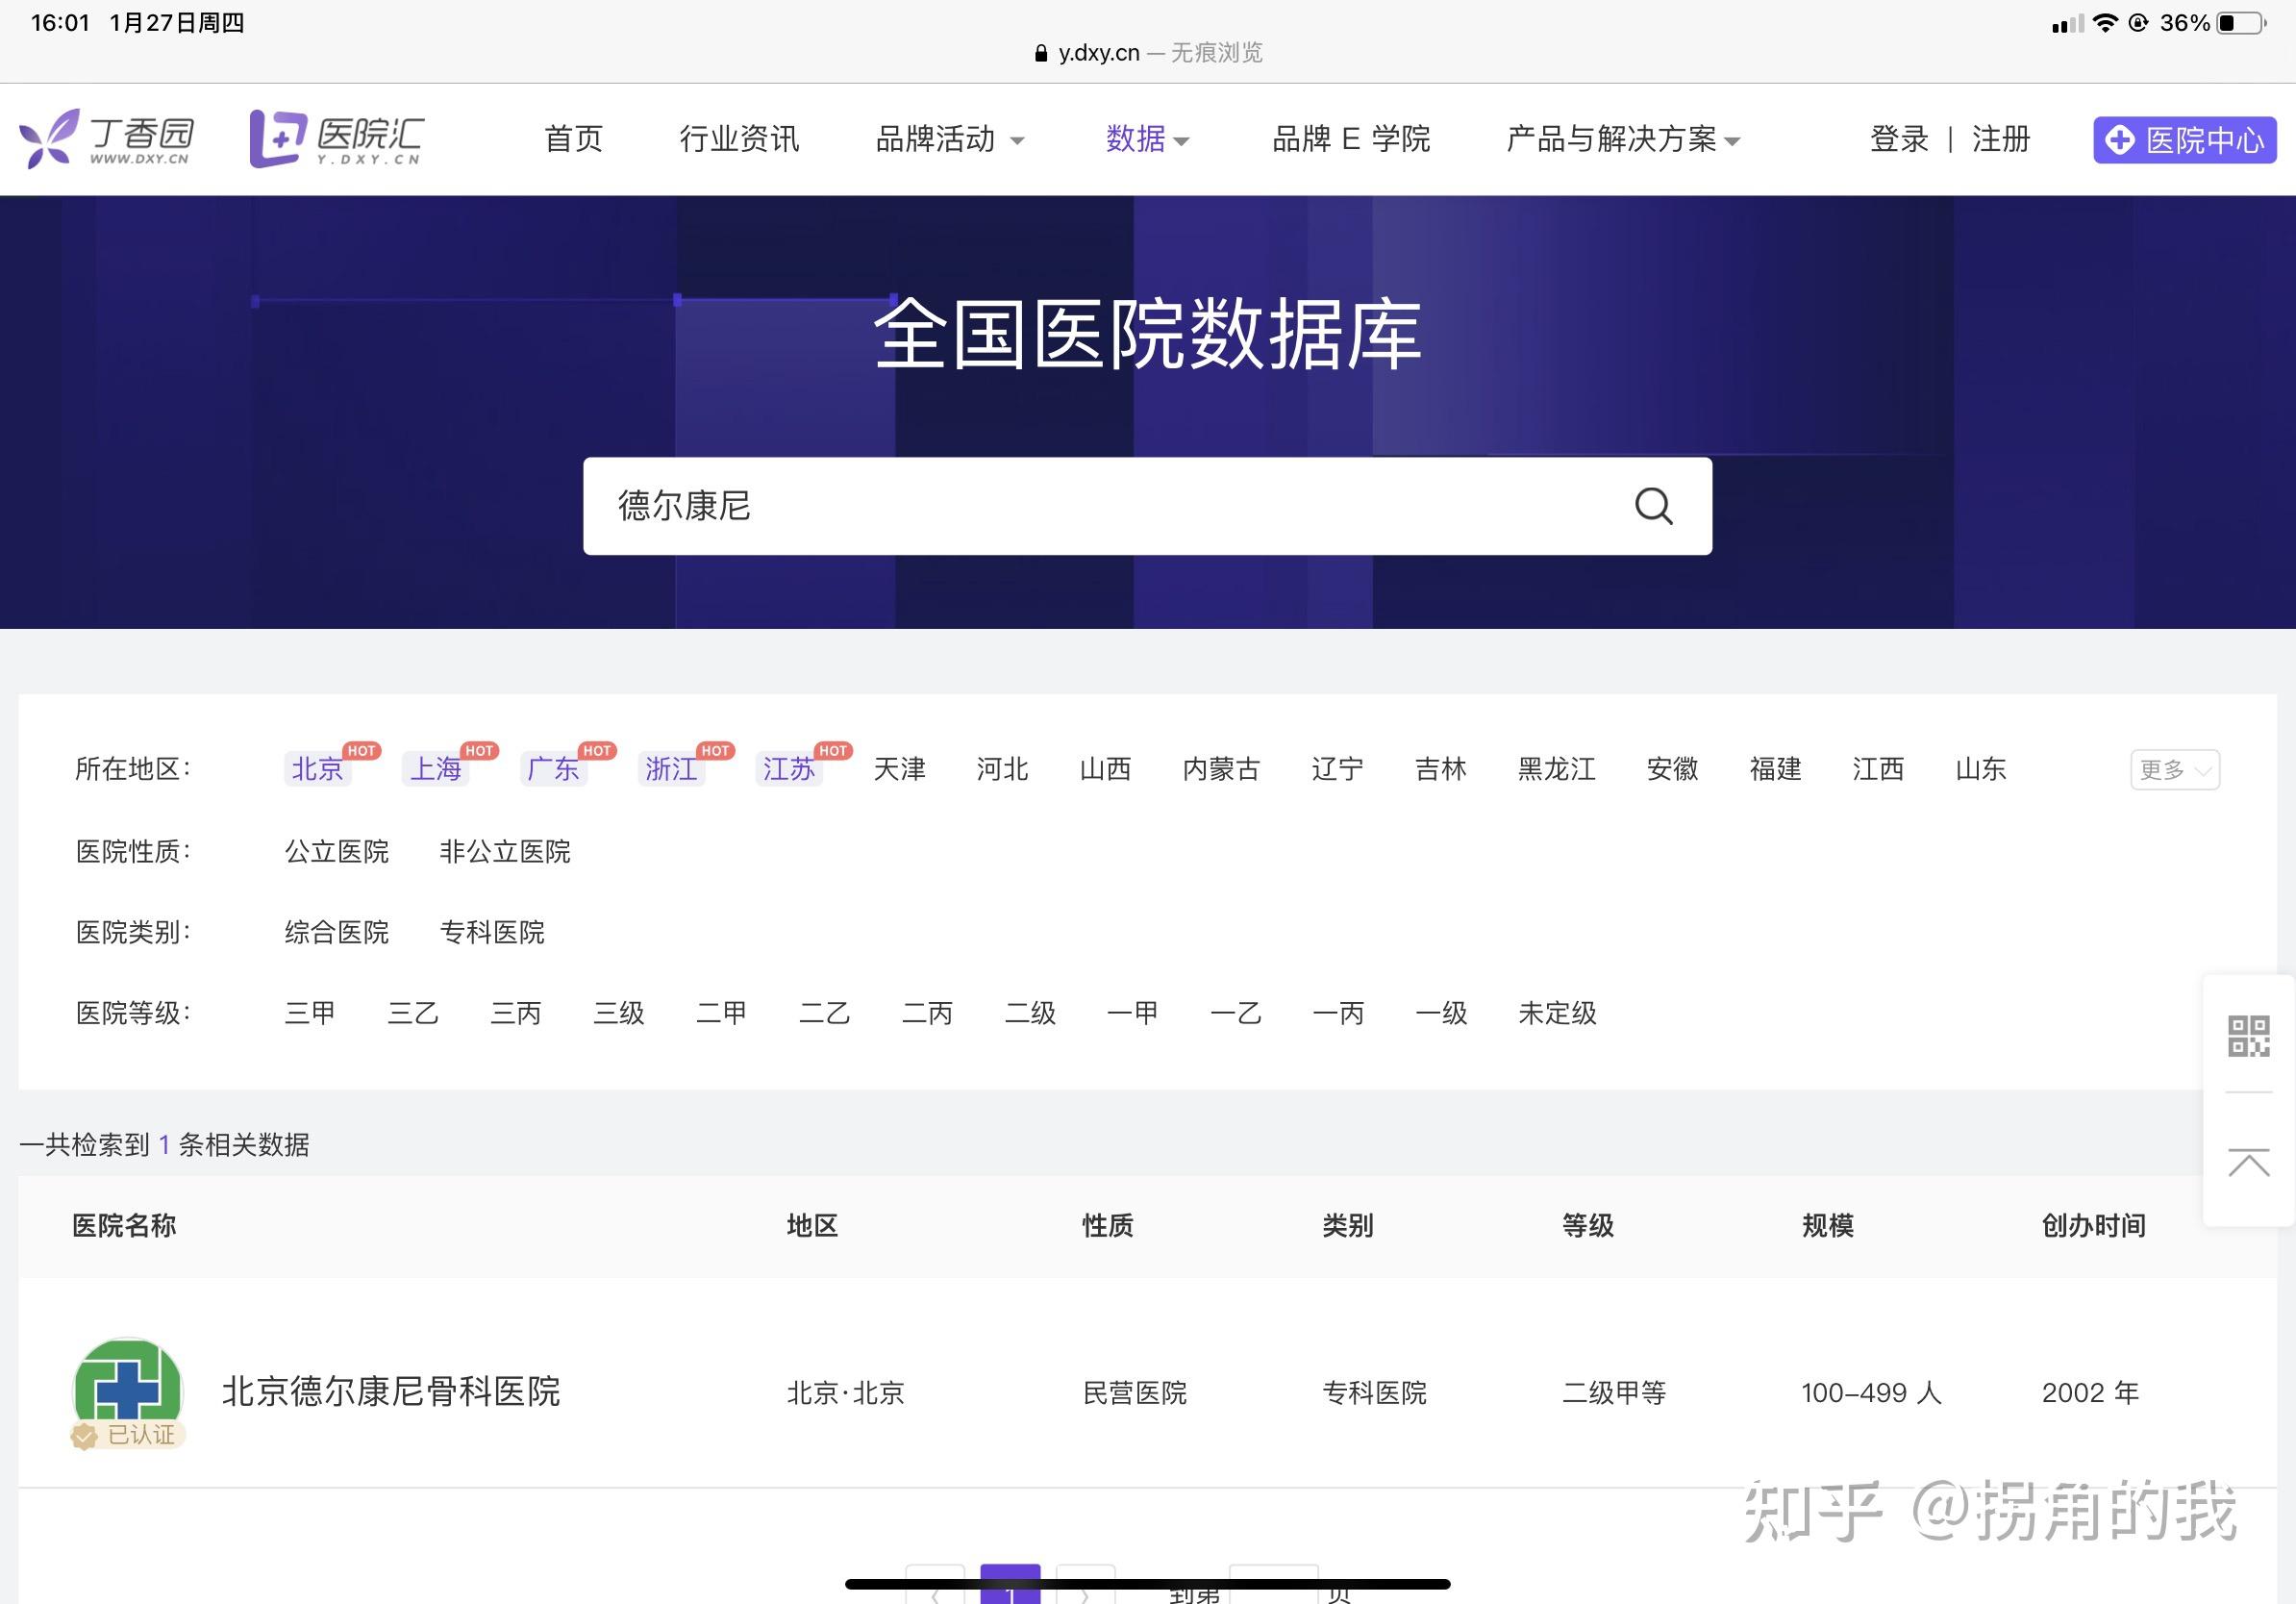Filter by grade 二级
Screen dimensions: 2296x1604
[x=1031, y=1013]
